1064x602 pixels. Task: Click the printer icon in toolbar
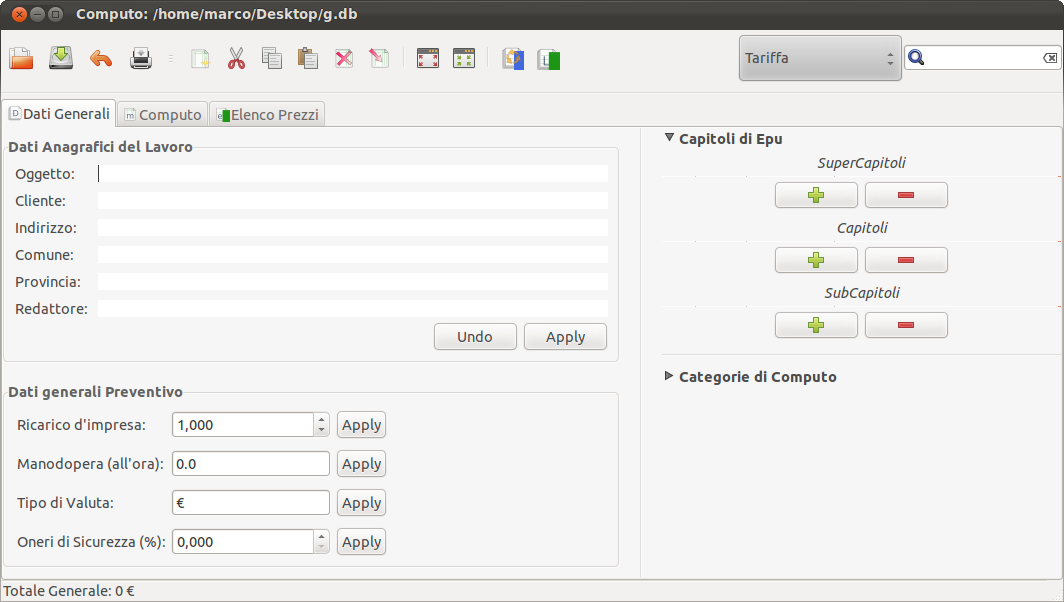pos(140,59)
